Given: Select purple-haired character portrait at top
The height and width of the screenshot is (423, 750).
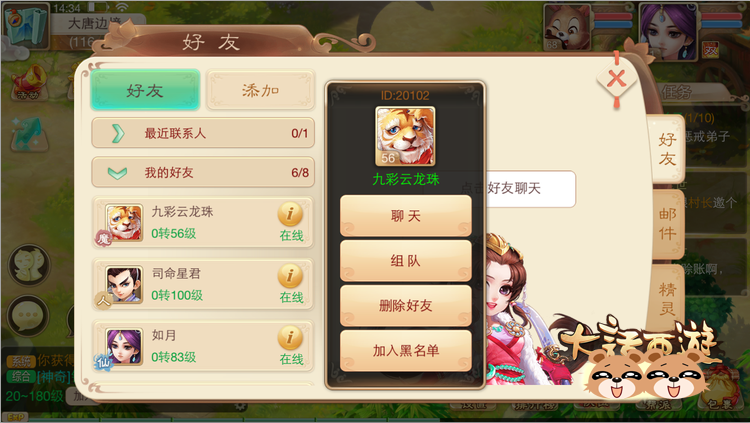Looking at the screenshot, I should click(x=668, y=27).
